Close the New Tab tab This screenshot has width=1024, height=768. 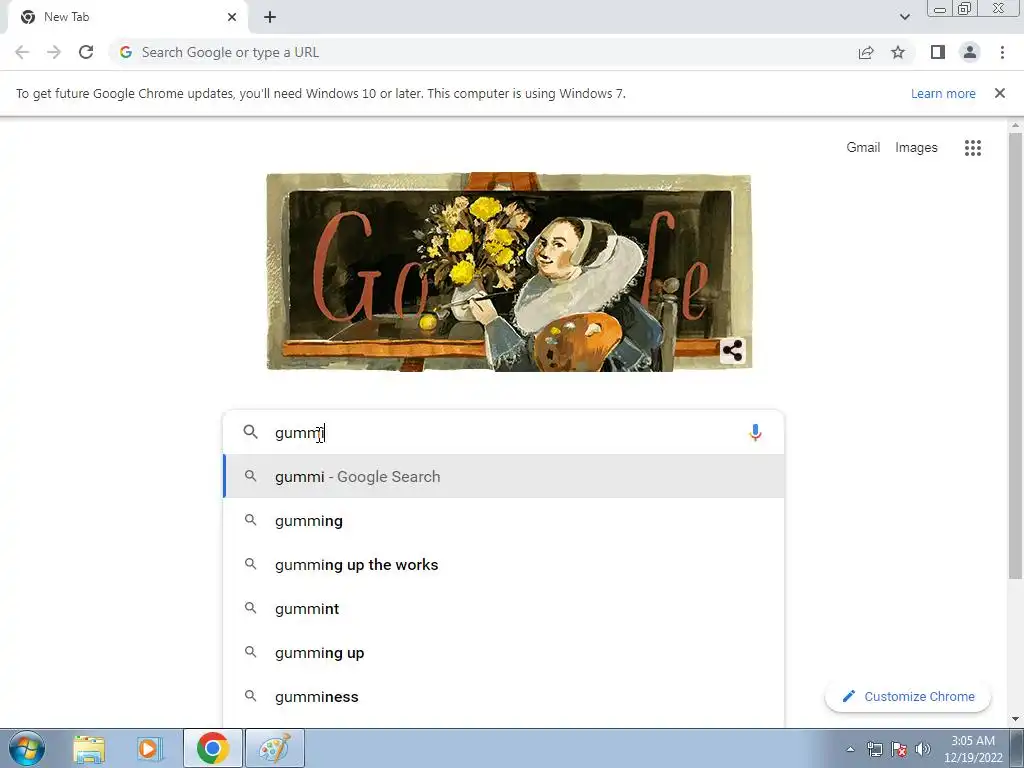pos(232,17)
